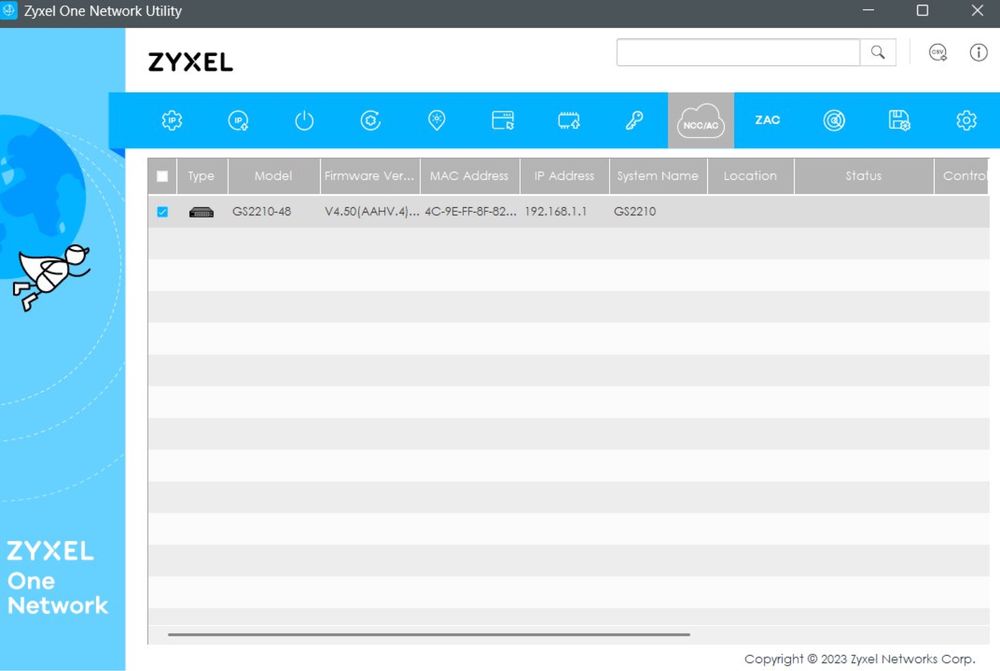The image size is (1000, 671).
Task: Close the Zyxel One Network Utility window
Action: click(977, 11)
